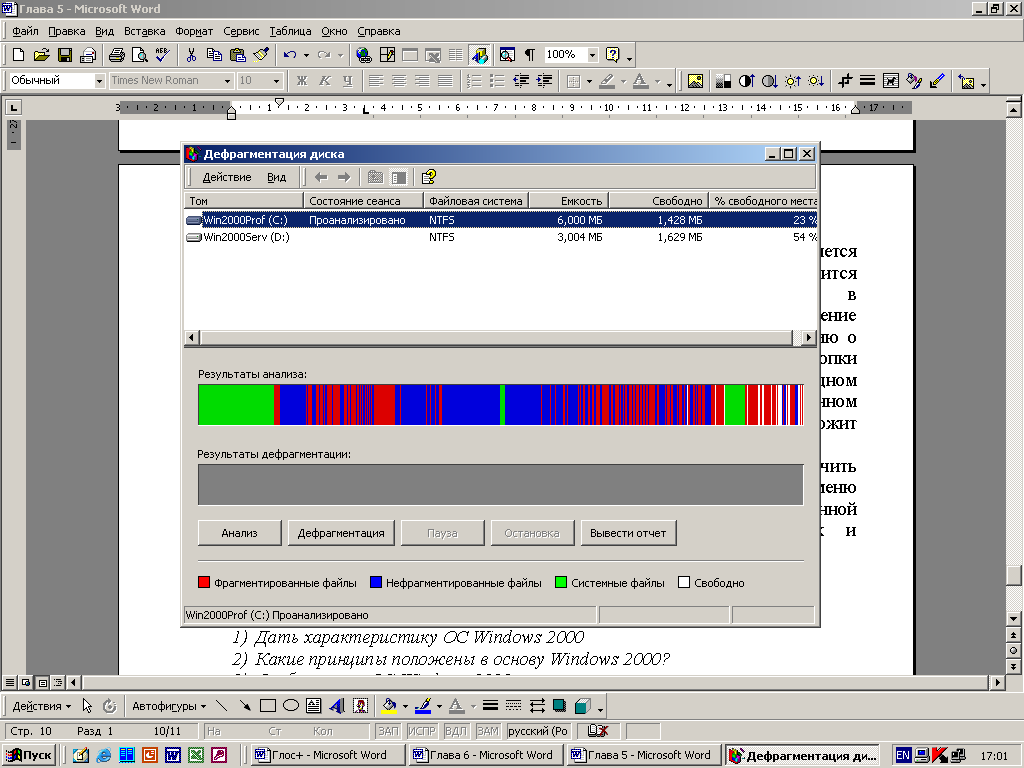
Task: Open the Автофигуры dropdown in drawing toolbar
Action: tap(168, 706)
